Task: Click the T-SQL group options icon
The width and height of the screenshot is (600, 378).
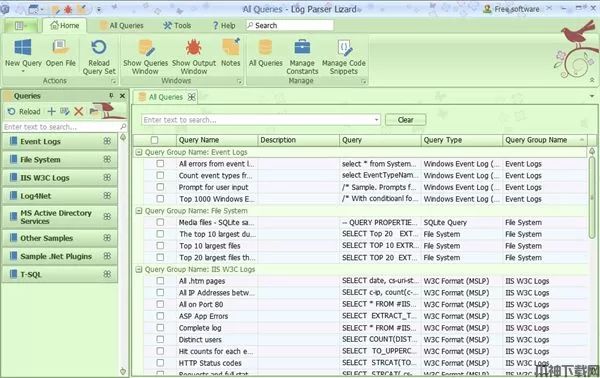Action: pos(107,274)
